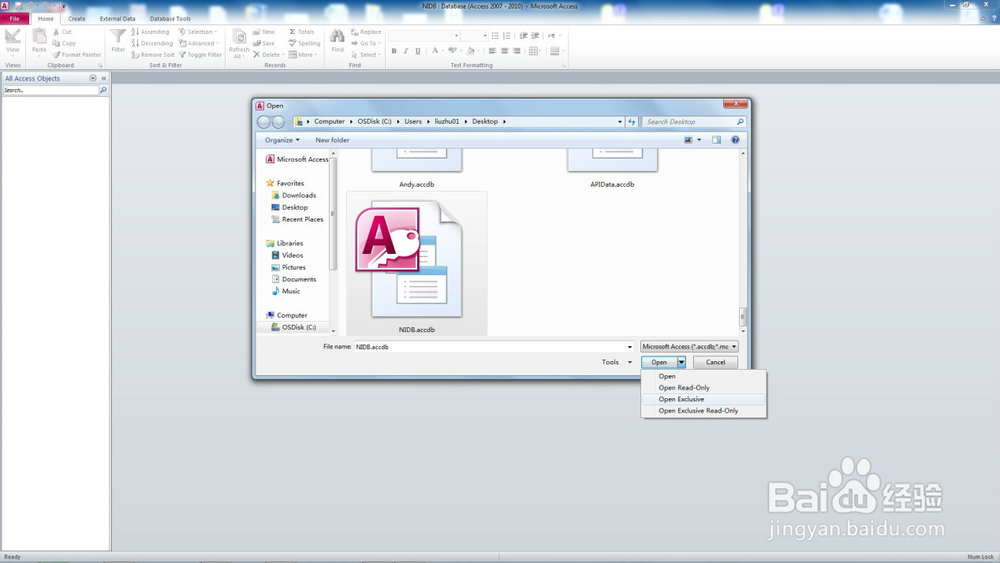Open the File tab
The image size is (1000, 563).
[x=15, y=18]
